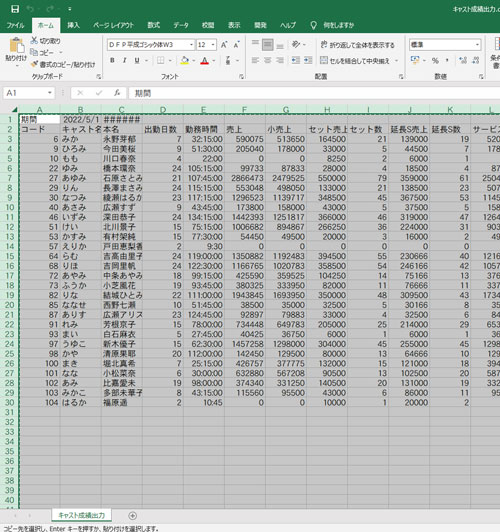The height and width of the screenshot is (532, 500).
Task: Click the increase decimal icon
Action: tap(463, 61)
